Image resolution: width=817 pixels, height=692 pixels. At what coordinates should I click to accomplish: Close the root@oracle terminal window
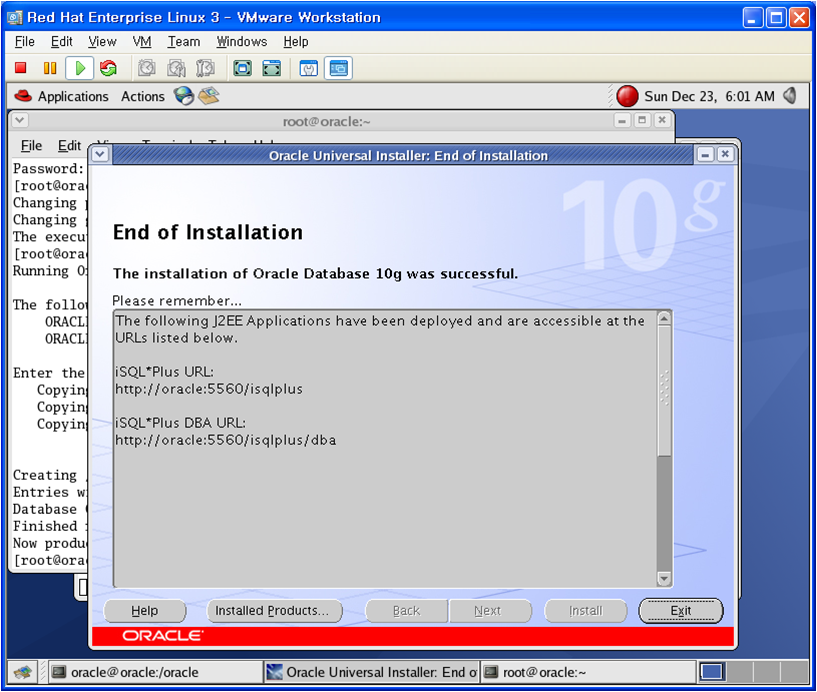(x=662, y=121)
